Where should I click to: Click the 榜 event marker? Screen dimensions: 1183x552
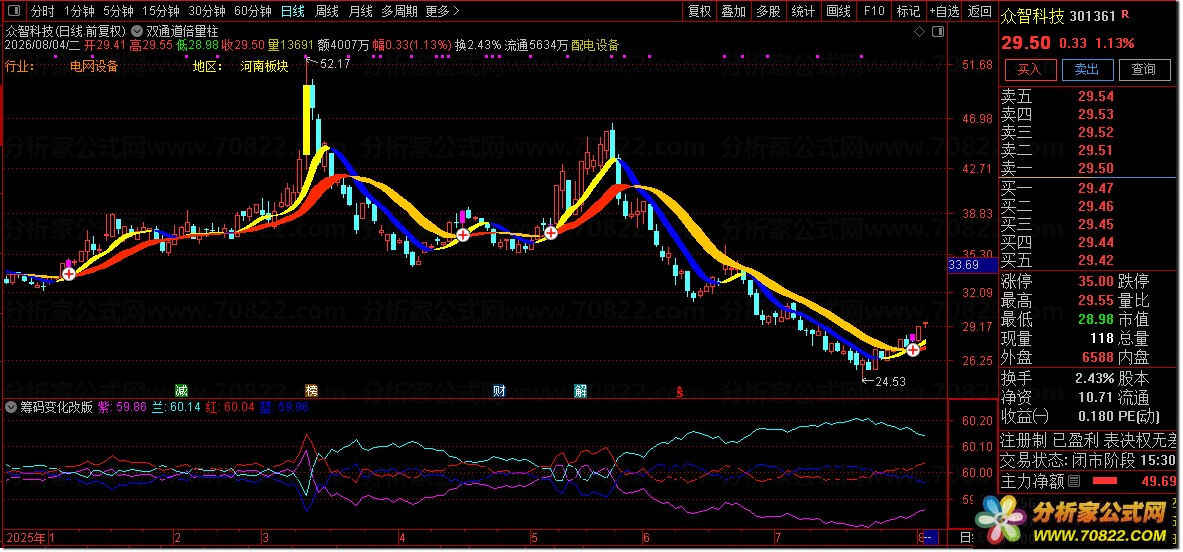pyautogui.click(x=312, y=391)
